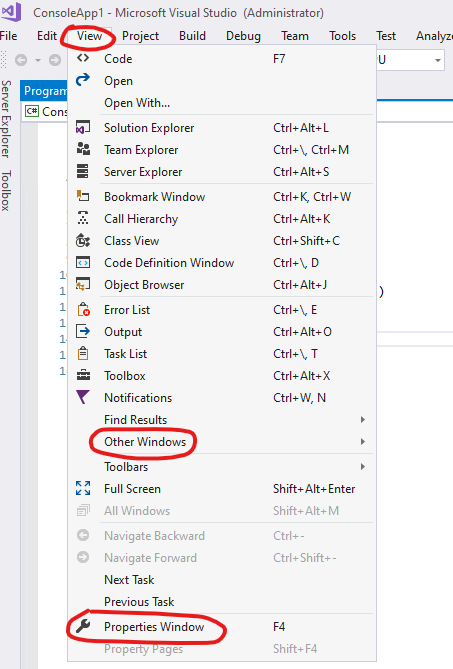Choose Call Hierarchy entry

click(x=222, y=218)
